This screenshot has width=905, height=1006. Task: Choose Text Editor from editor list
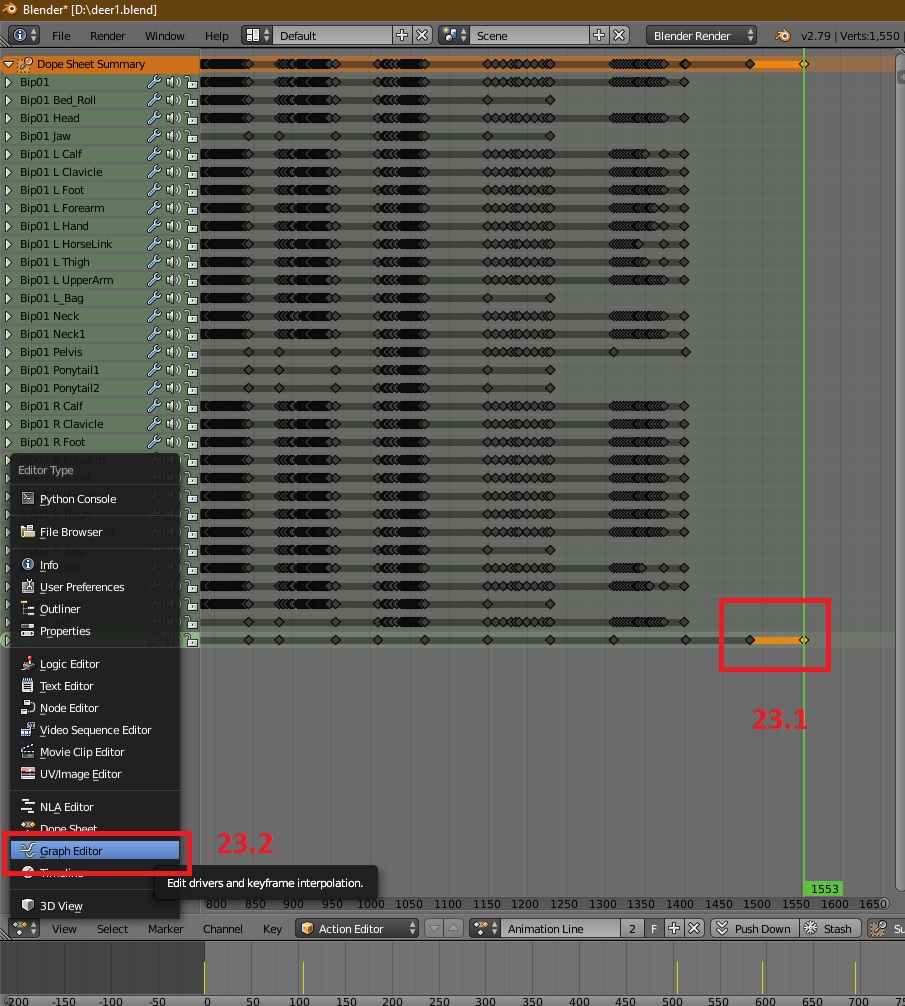(95, 686)
